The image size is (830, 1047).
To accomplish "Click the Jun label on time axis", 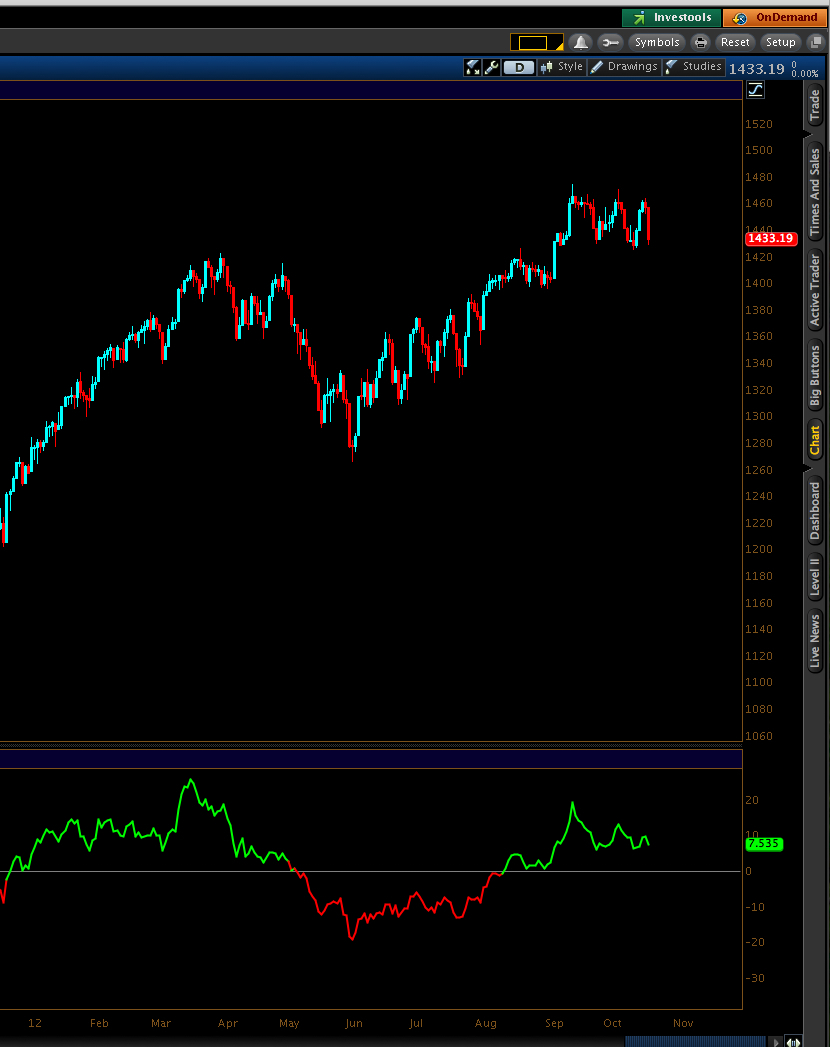I will (354, 1023).
